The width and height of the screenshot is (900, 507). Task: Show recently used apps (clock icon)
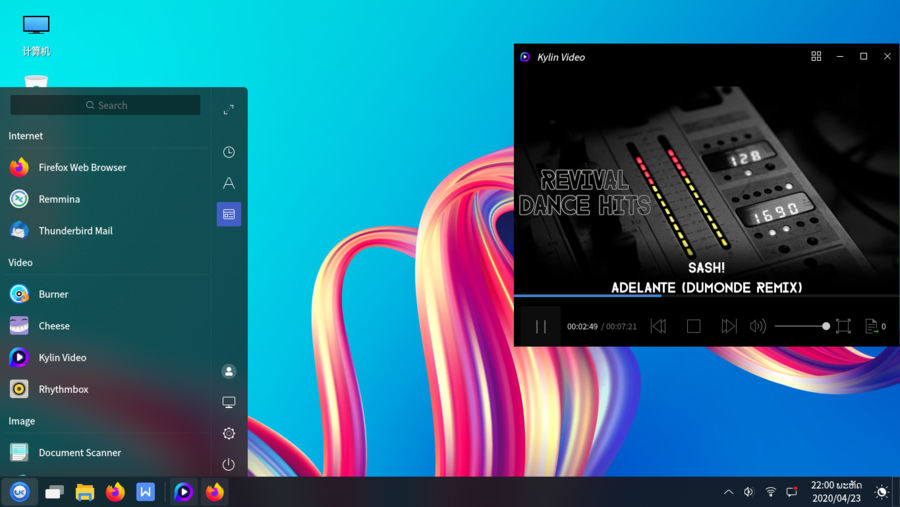[x=228, y=152]
